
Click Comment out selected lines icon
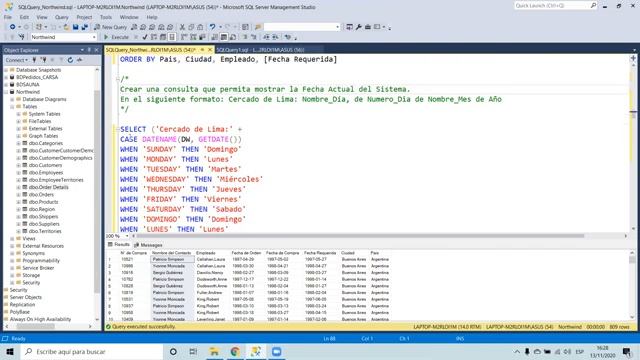245,37
